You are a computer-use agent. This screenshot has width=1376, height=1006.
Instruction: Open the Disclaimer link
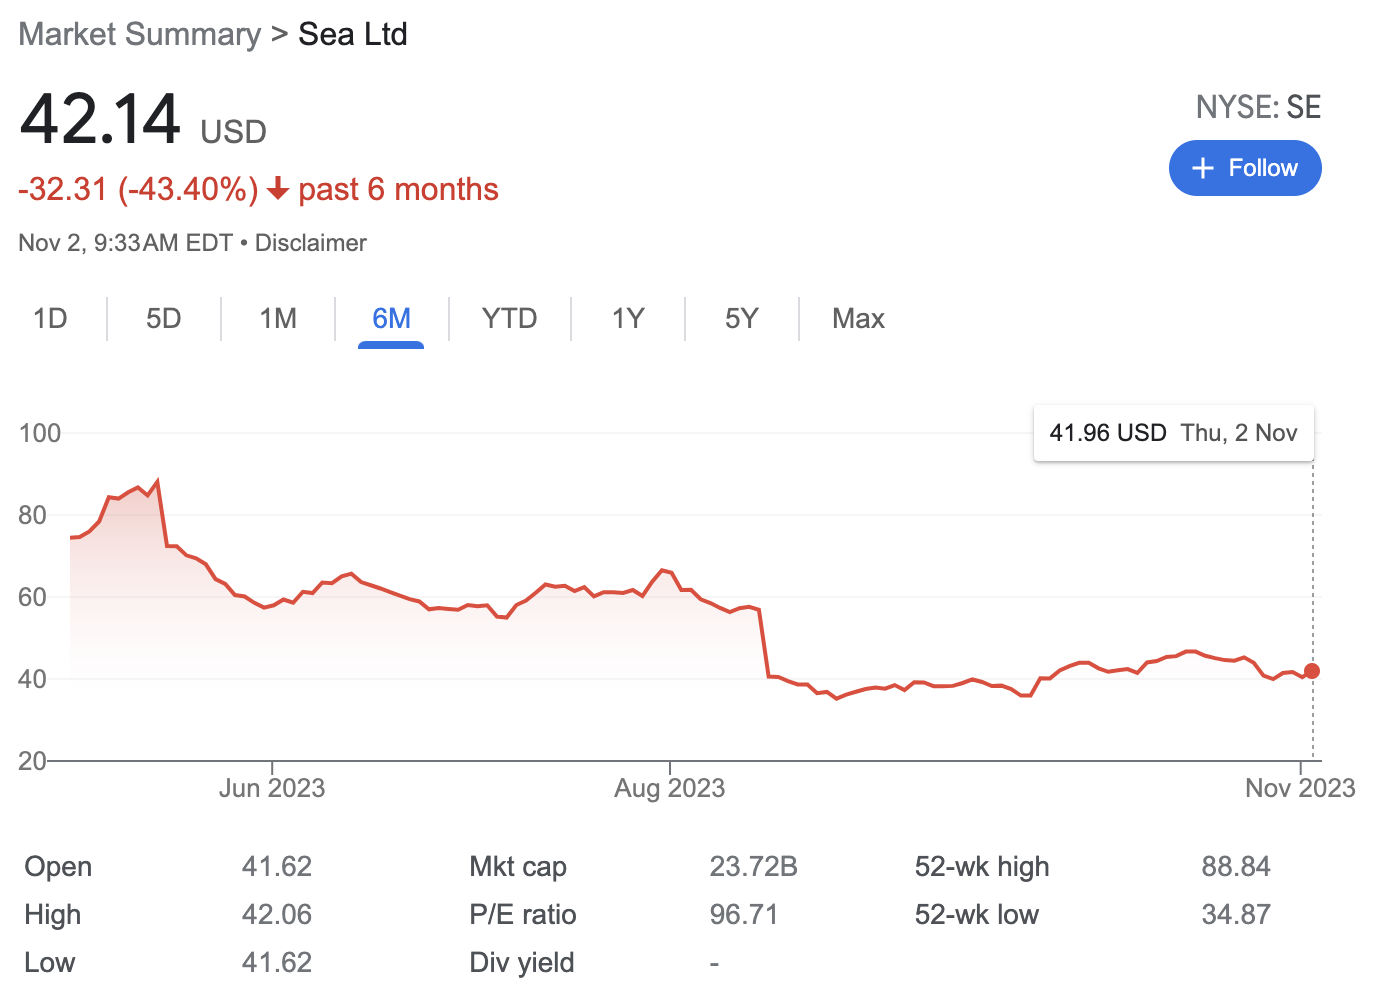click(x=311, y=243)
